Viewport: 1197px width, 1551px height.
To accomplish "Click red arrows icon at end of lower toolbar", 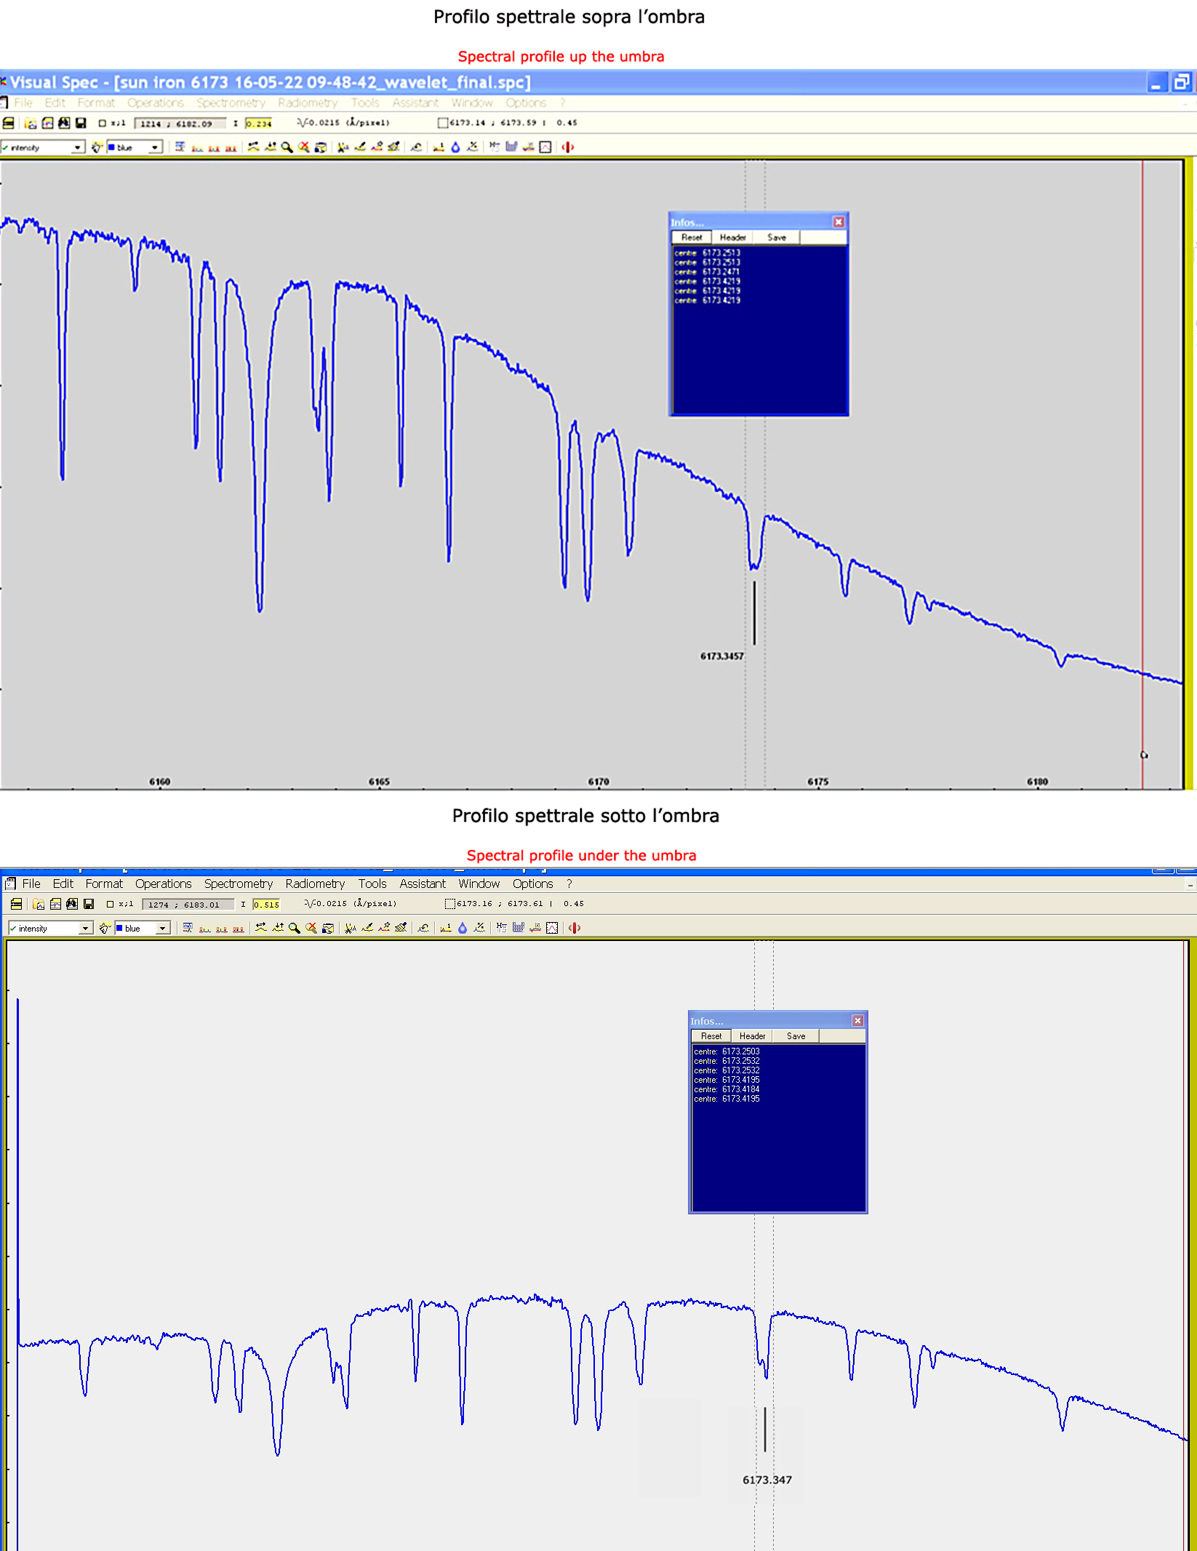I will click(574, 928).
